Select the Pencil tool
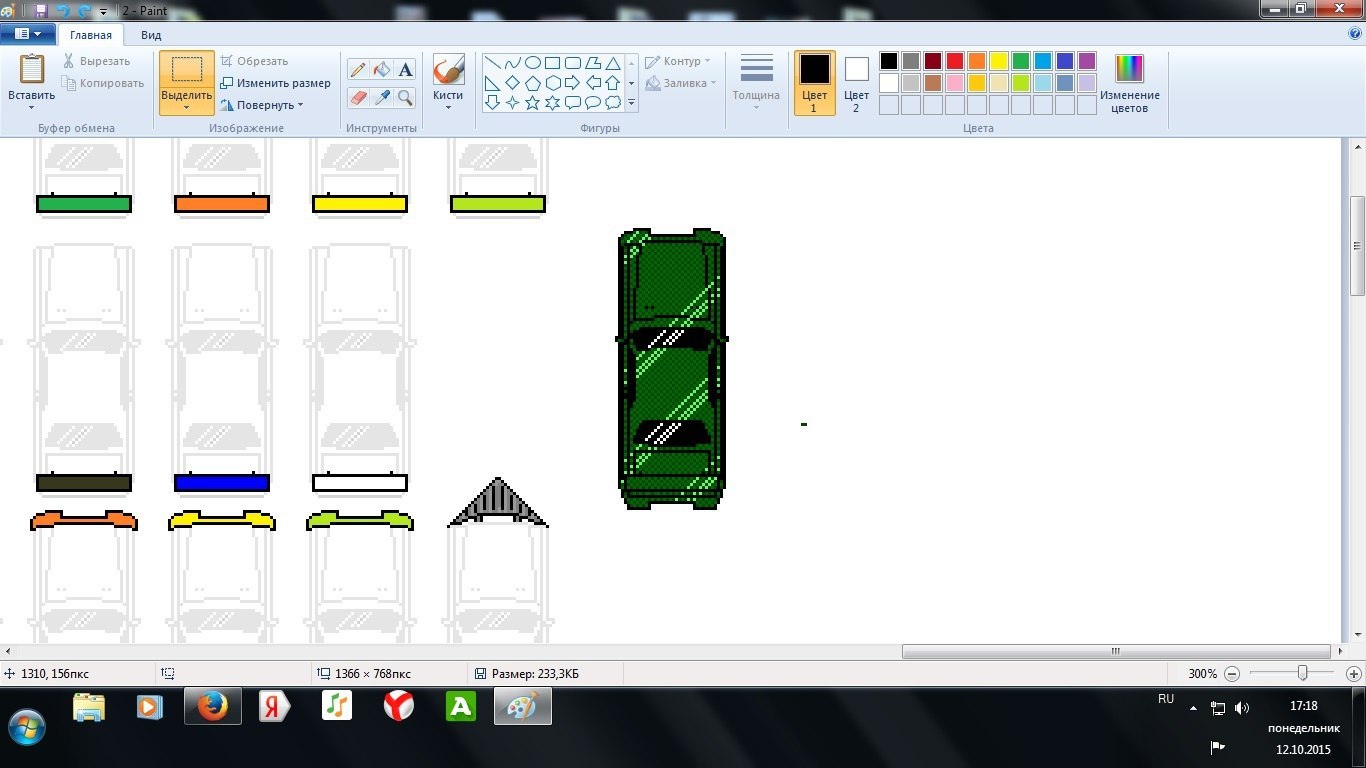Viewport: 1366px width, 768px height. [x=358, y=70]
